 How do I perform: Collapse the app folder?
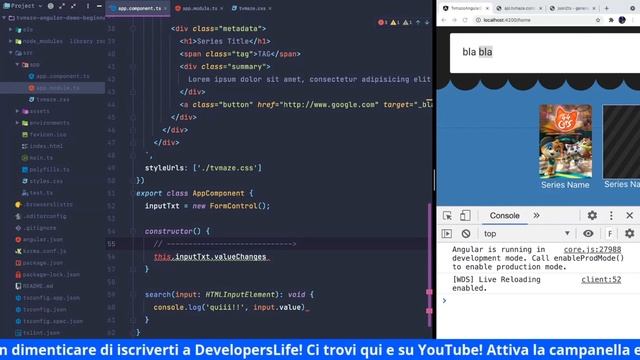tap(18, 64)
